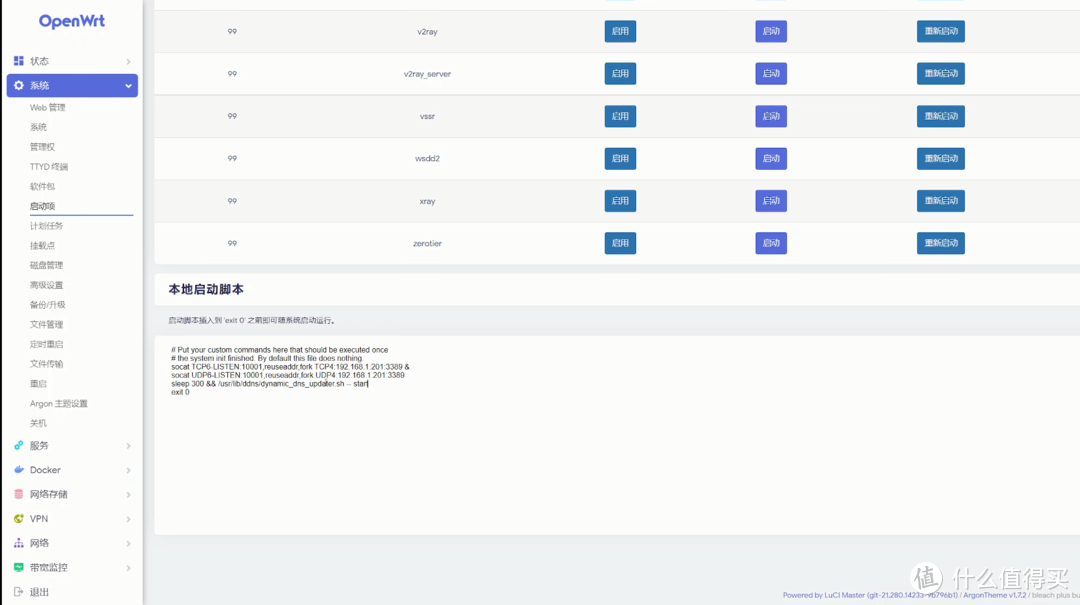Click the 本地启动脚本 heading
The height and width of the screenshot is (605, 1080).
point(206,289)
